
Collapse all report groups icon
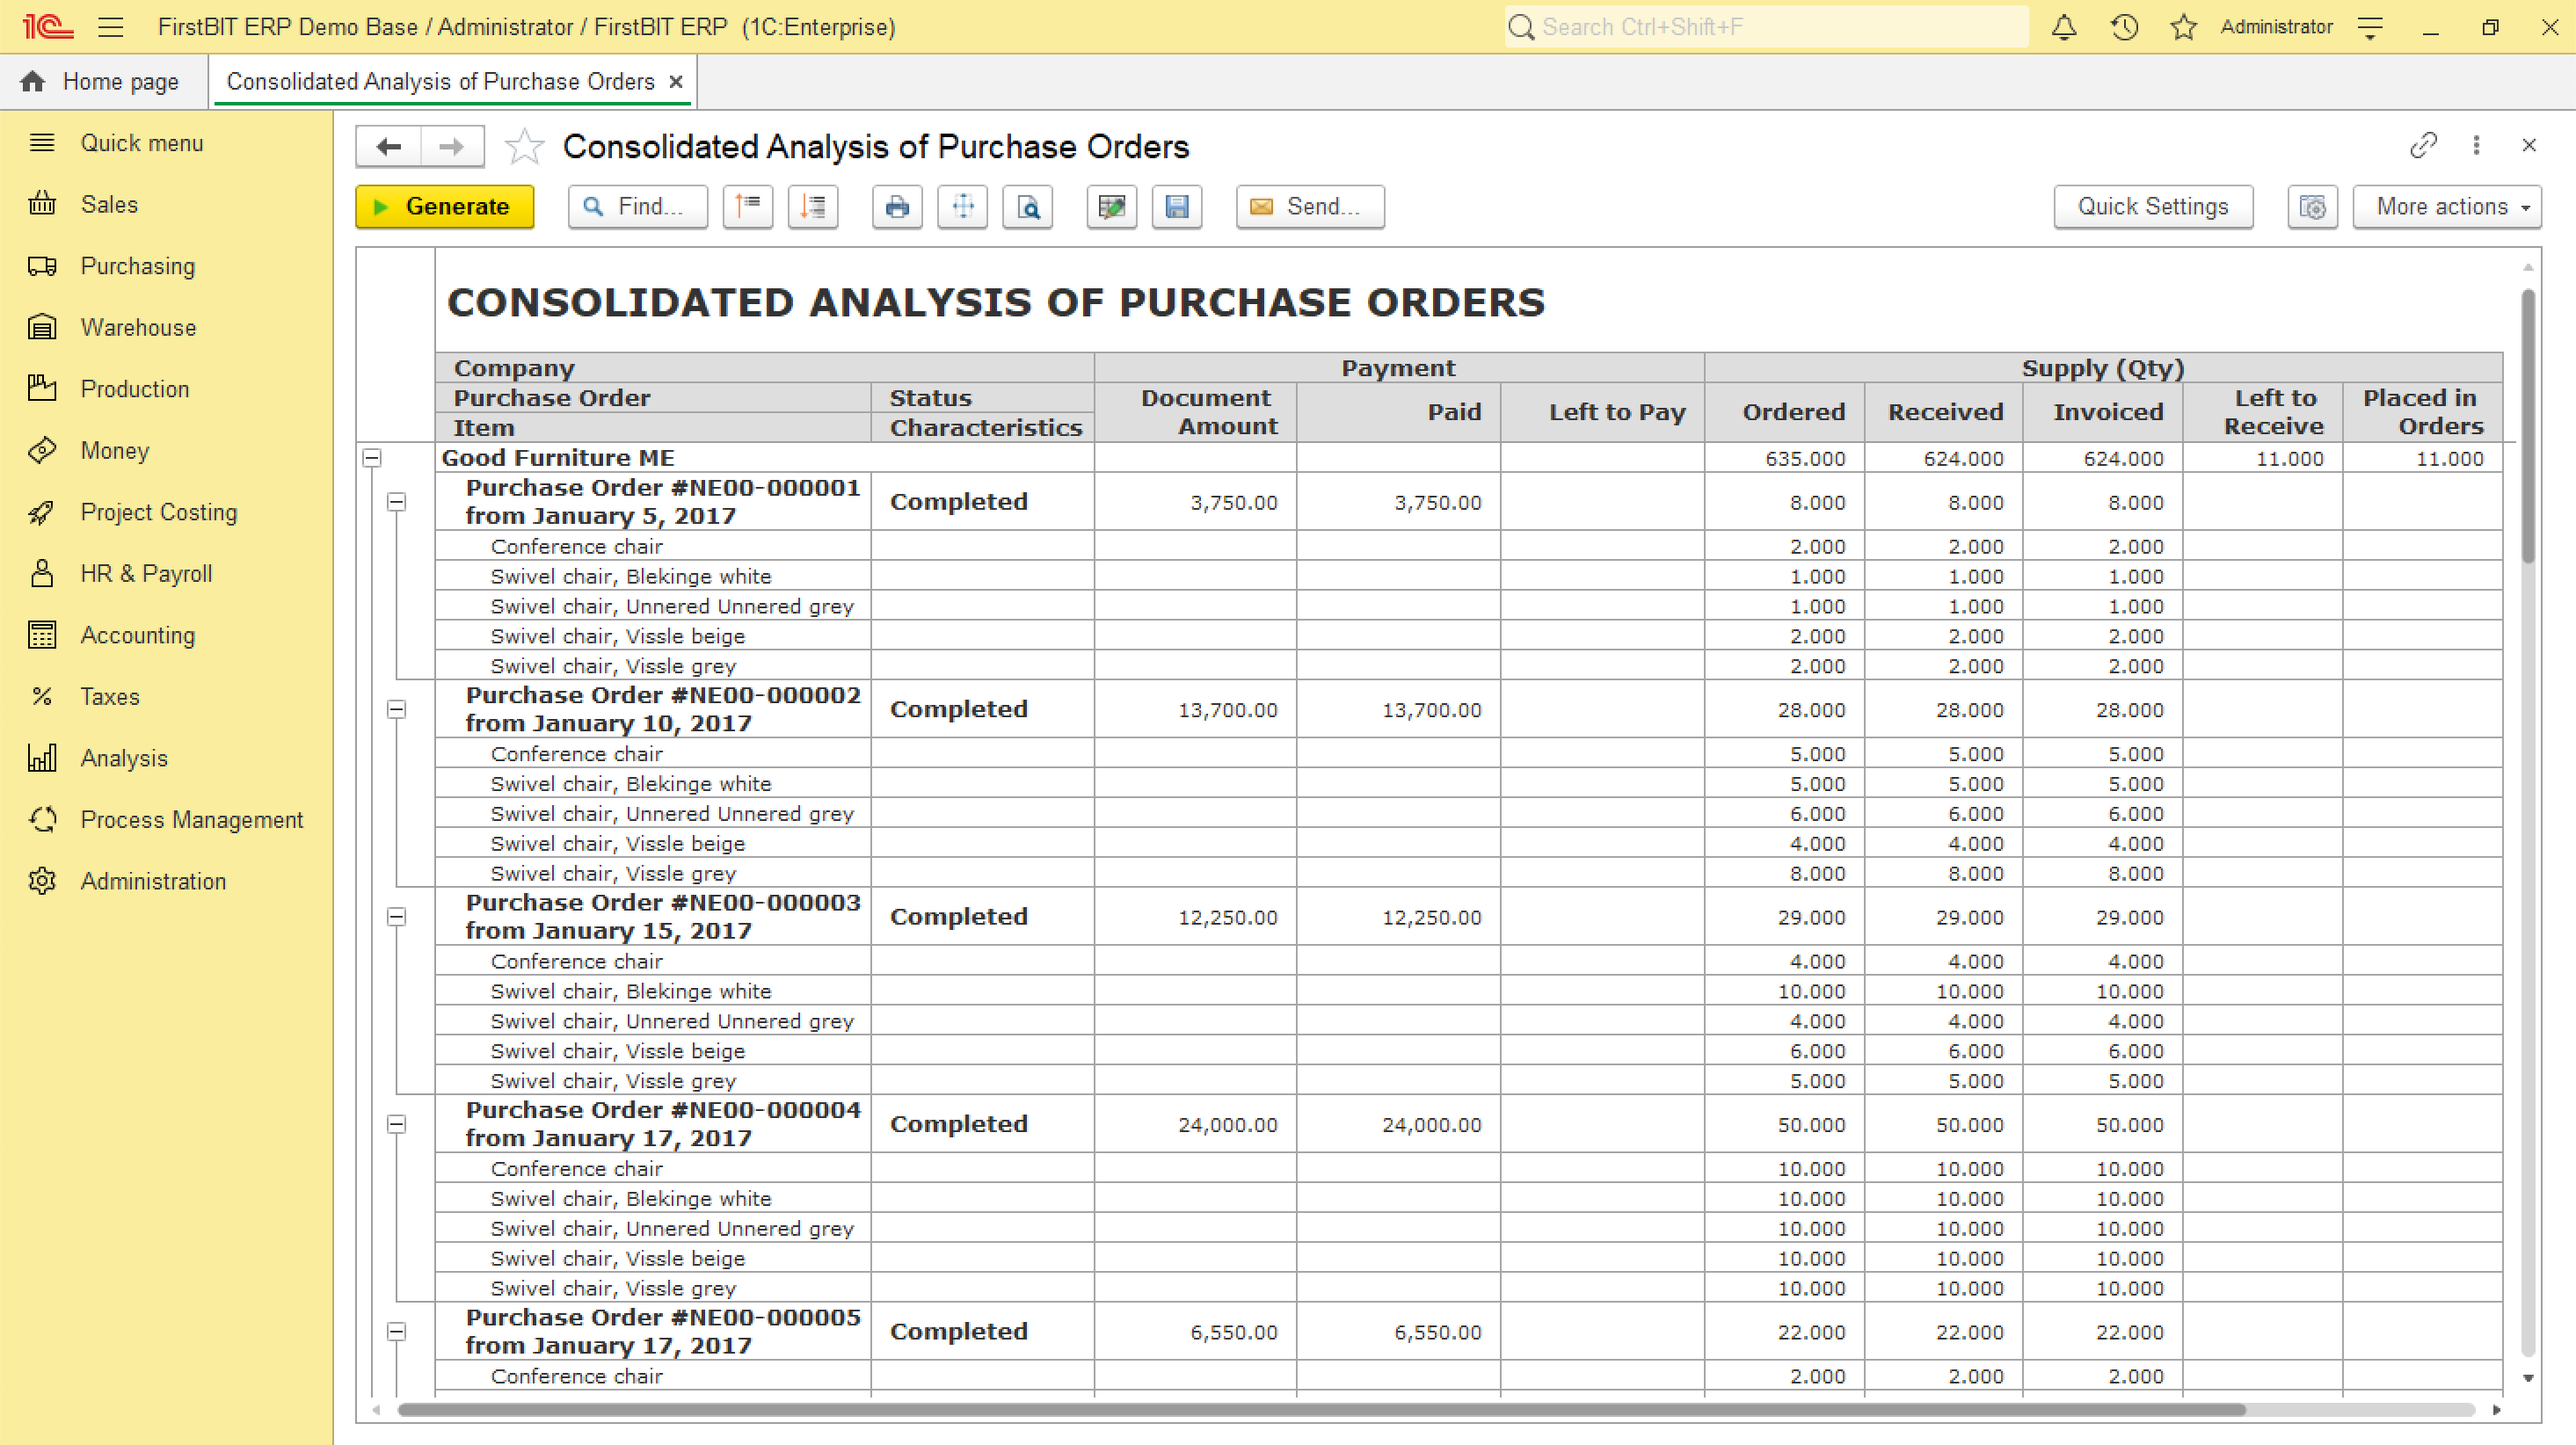point(748,207)
